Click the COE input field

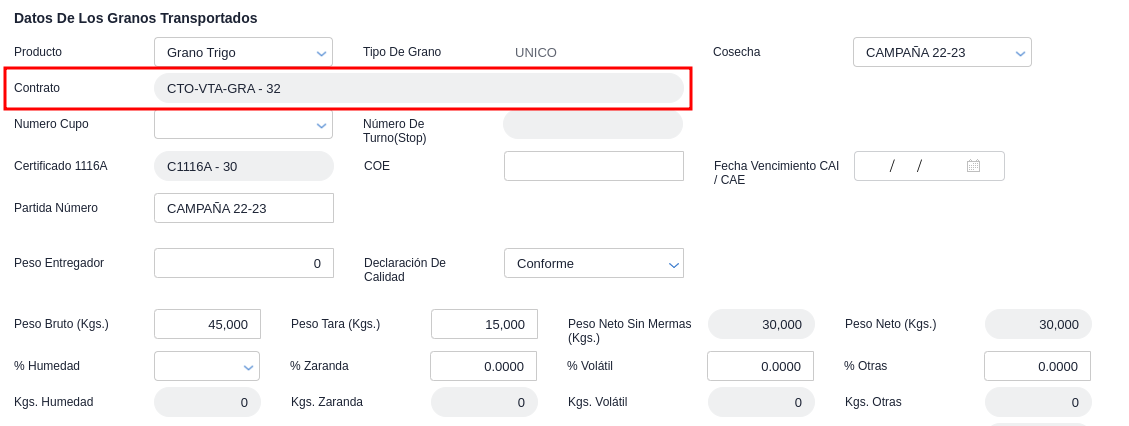593,166
